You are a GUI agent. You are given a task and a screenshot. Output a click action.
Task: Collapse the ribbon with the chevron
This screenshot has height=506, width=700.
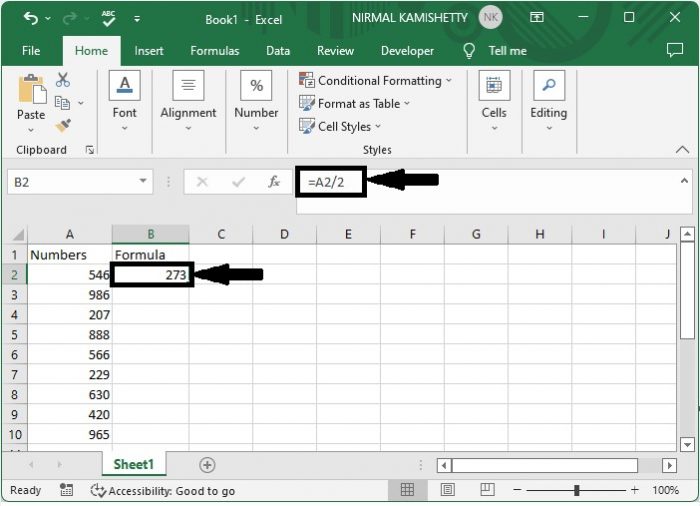pyautogui.click(x=682, y=150)
